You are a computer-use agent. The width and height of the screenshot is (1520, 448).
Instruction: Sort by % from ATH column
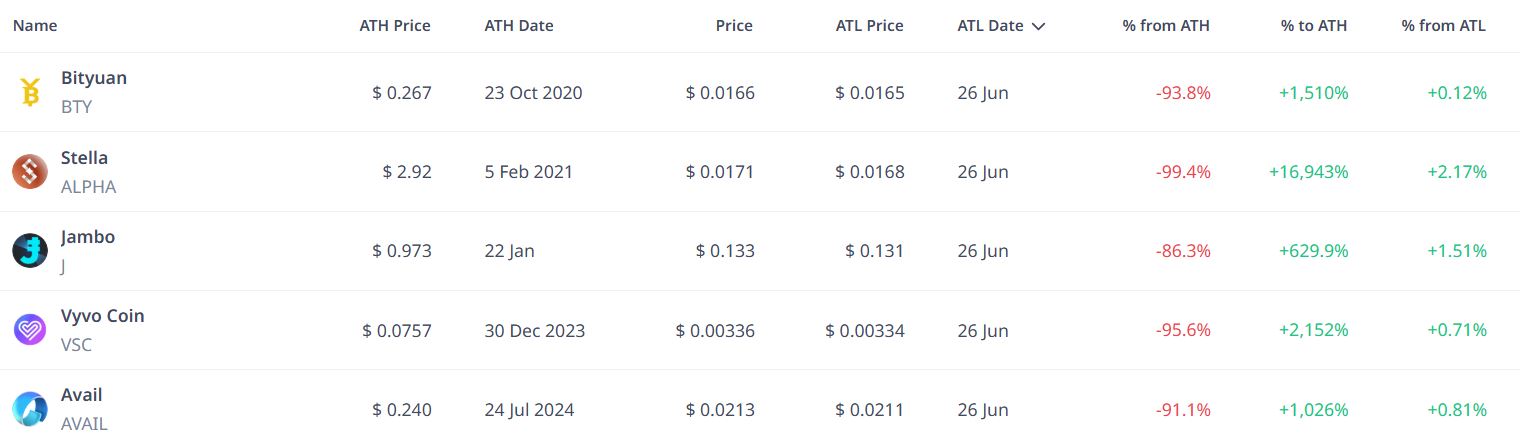click(x=1166, y=26)
